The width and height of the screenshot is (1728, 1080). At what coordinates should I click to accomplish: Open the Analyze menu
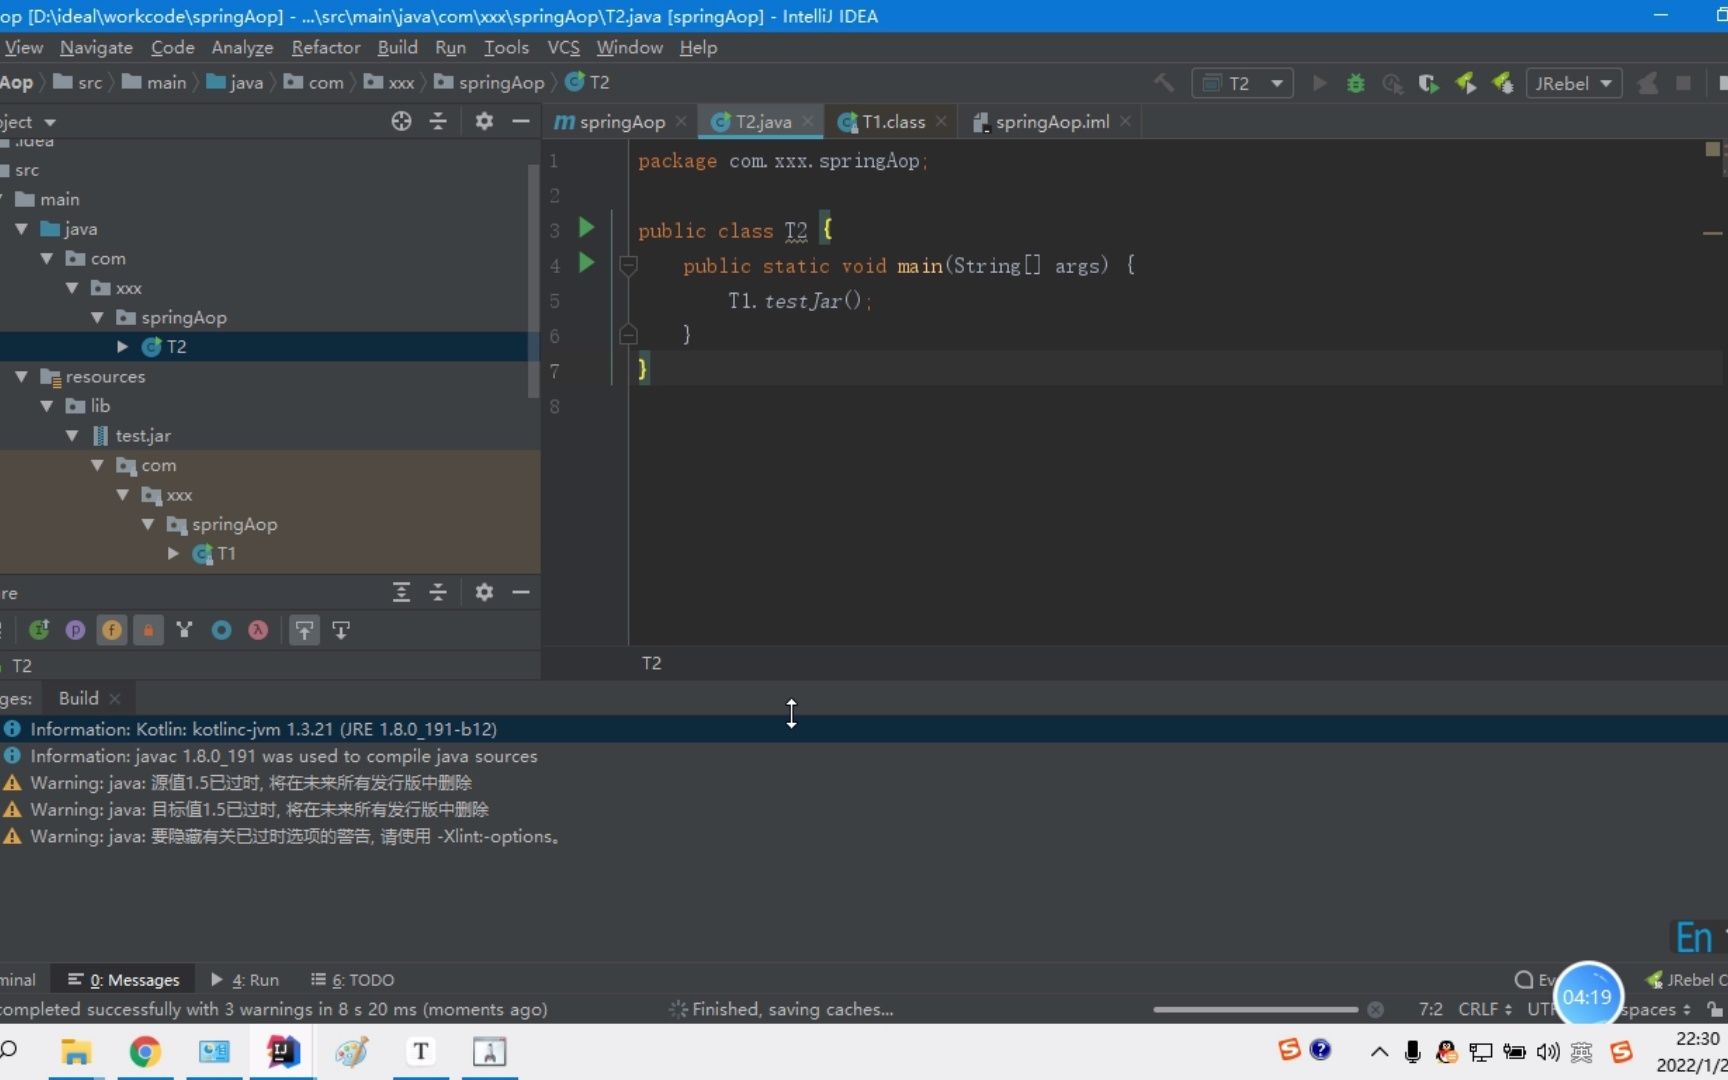[242, 47]
